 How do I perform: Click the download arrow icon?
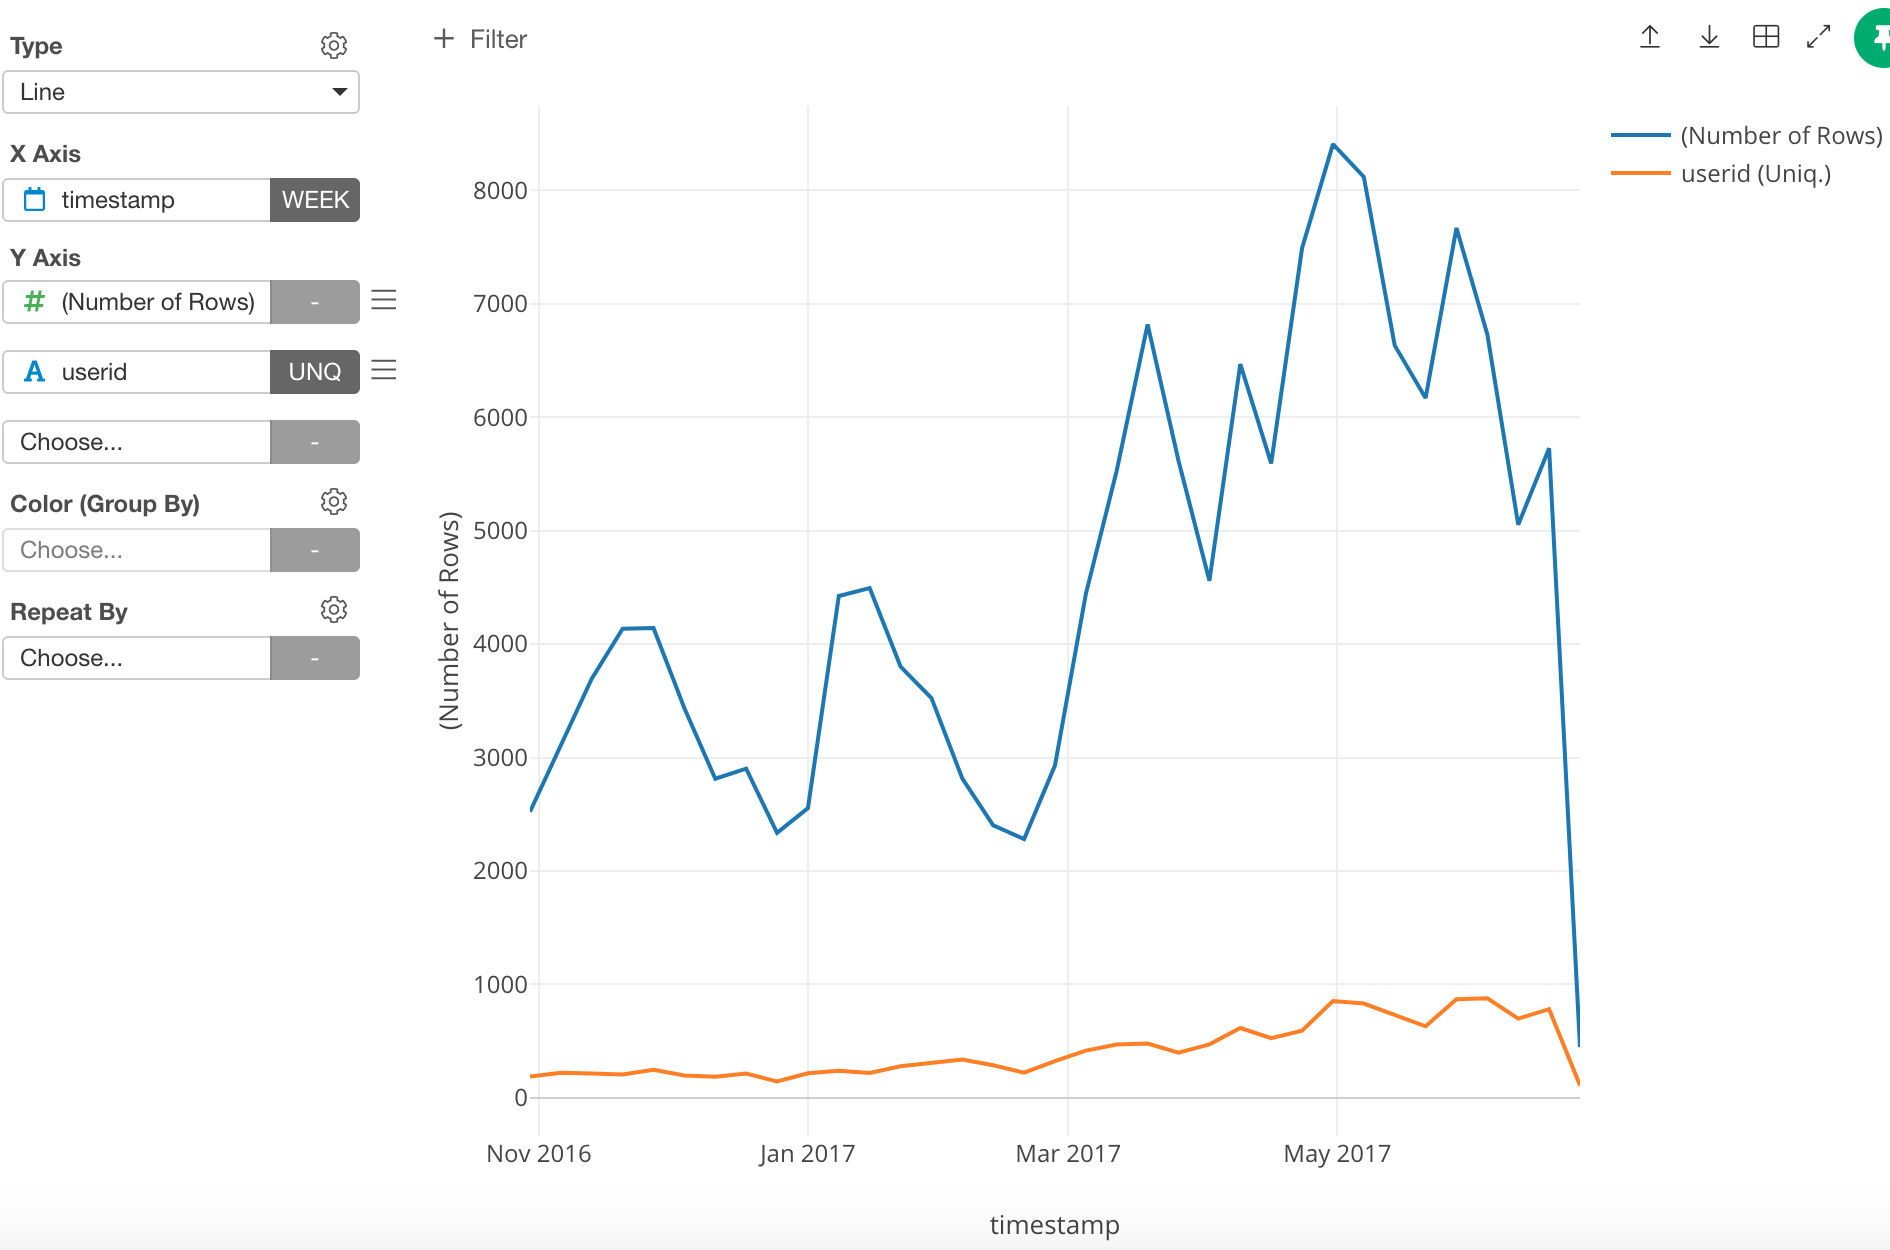pos(1709,37)
